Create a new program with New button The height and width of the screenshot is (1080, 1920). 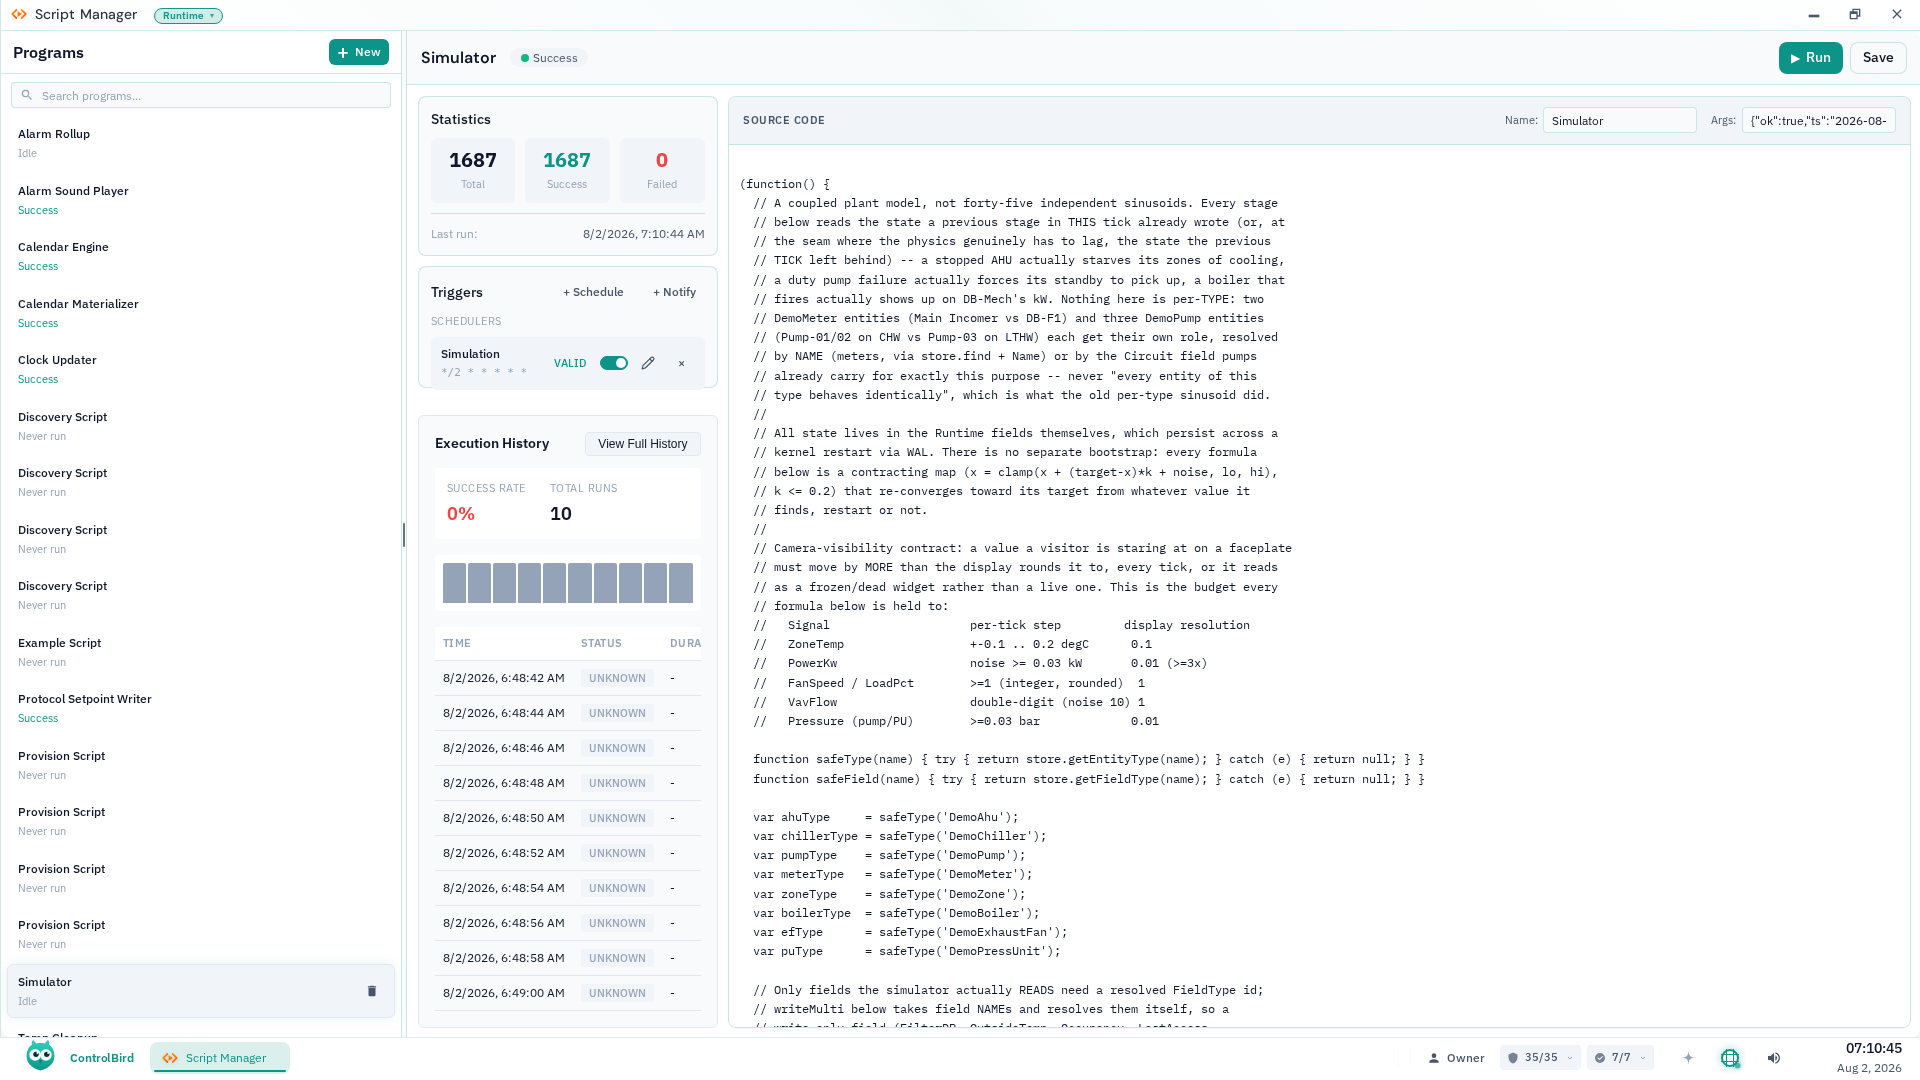coord(359,52)
